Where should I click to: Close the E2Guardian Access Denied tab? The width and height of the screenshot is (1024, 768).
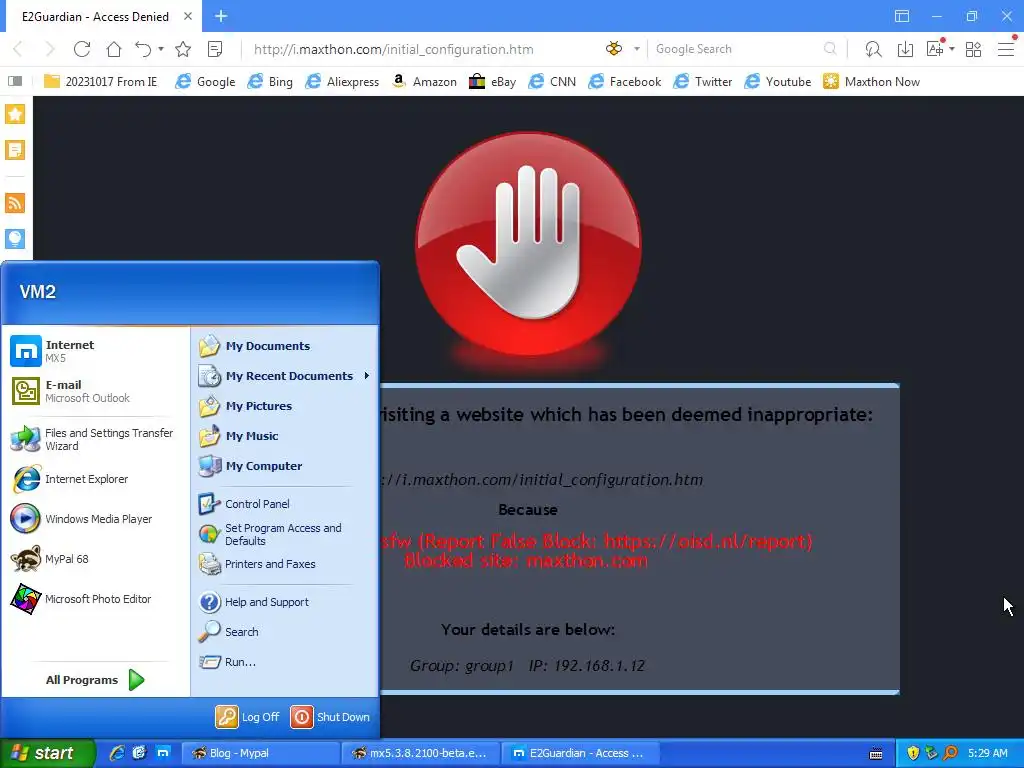tap(188, 16)
